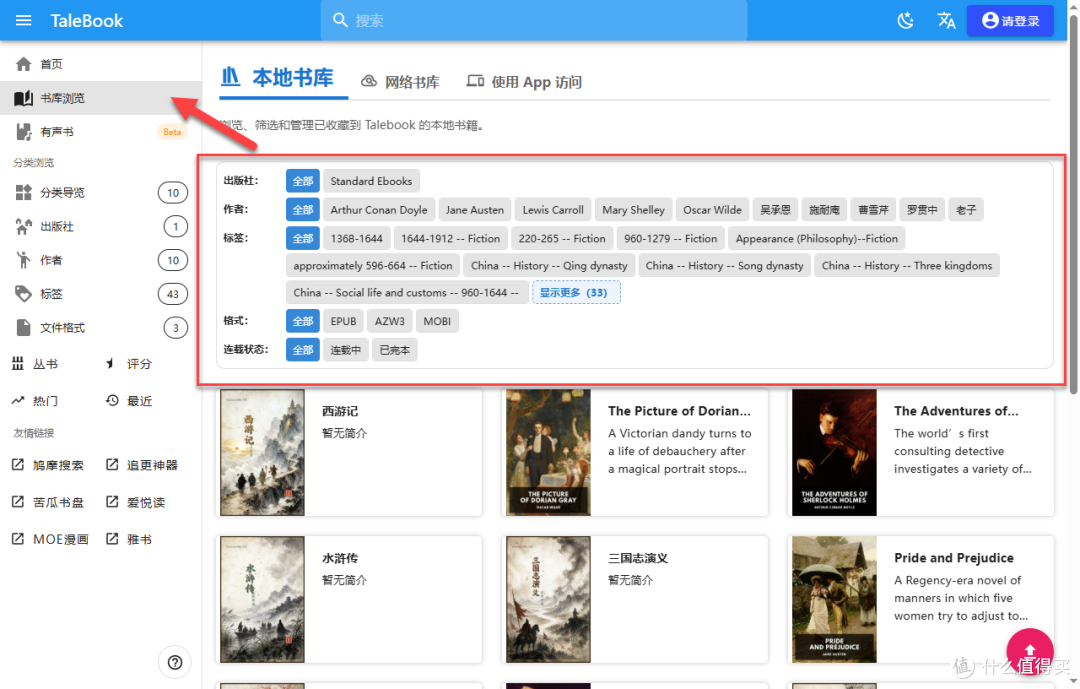
Task: Select 全部 in 标签 filter row
Action: coord(303,238)
